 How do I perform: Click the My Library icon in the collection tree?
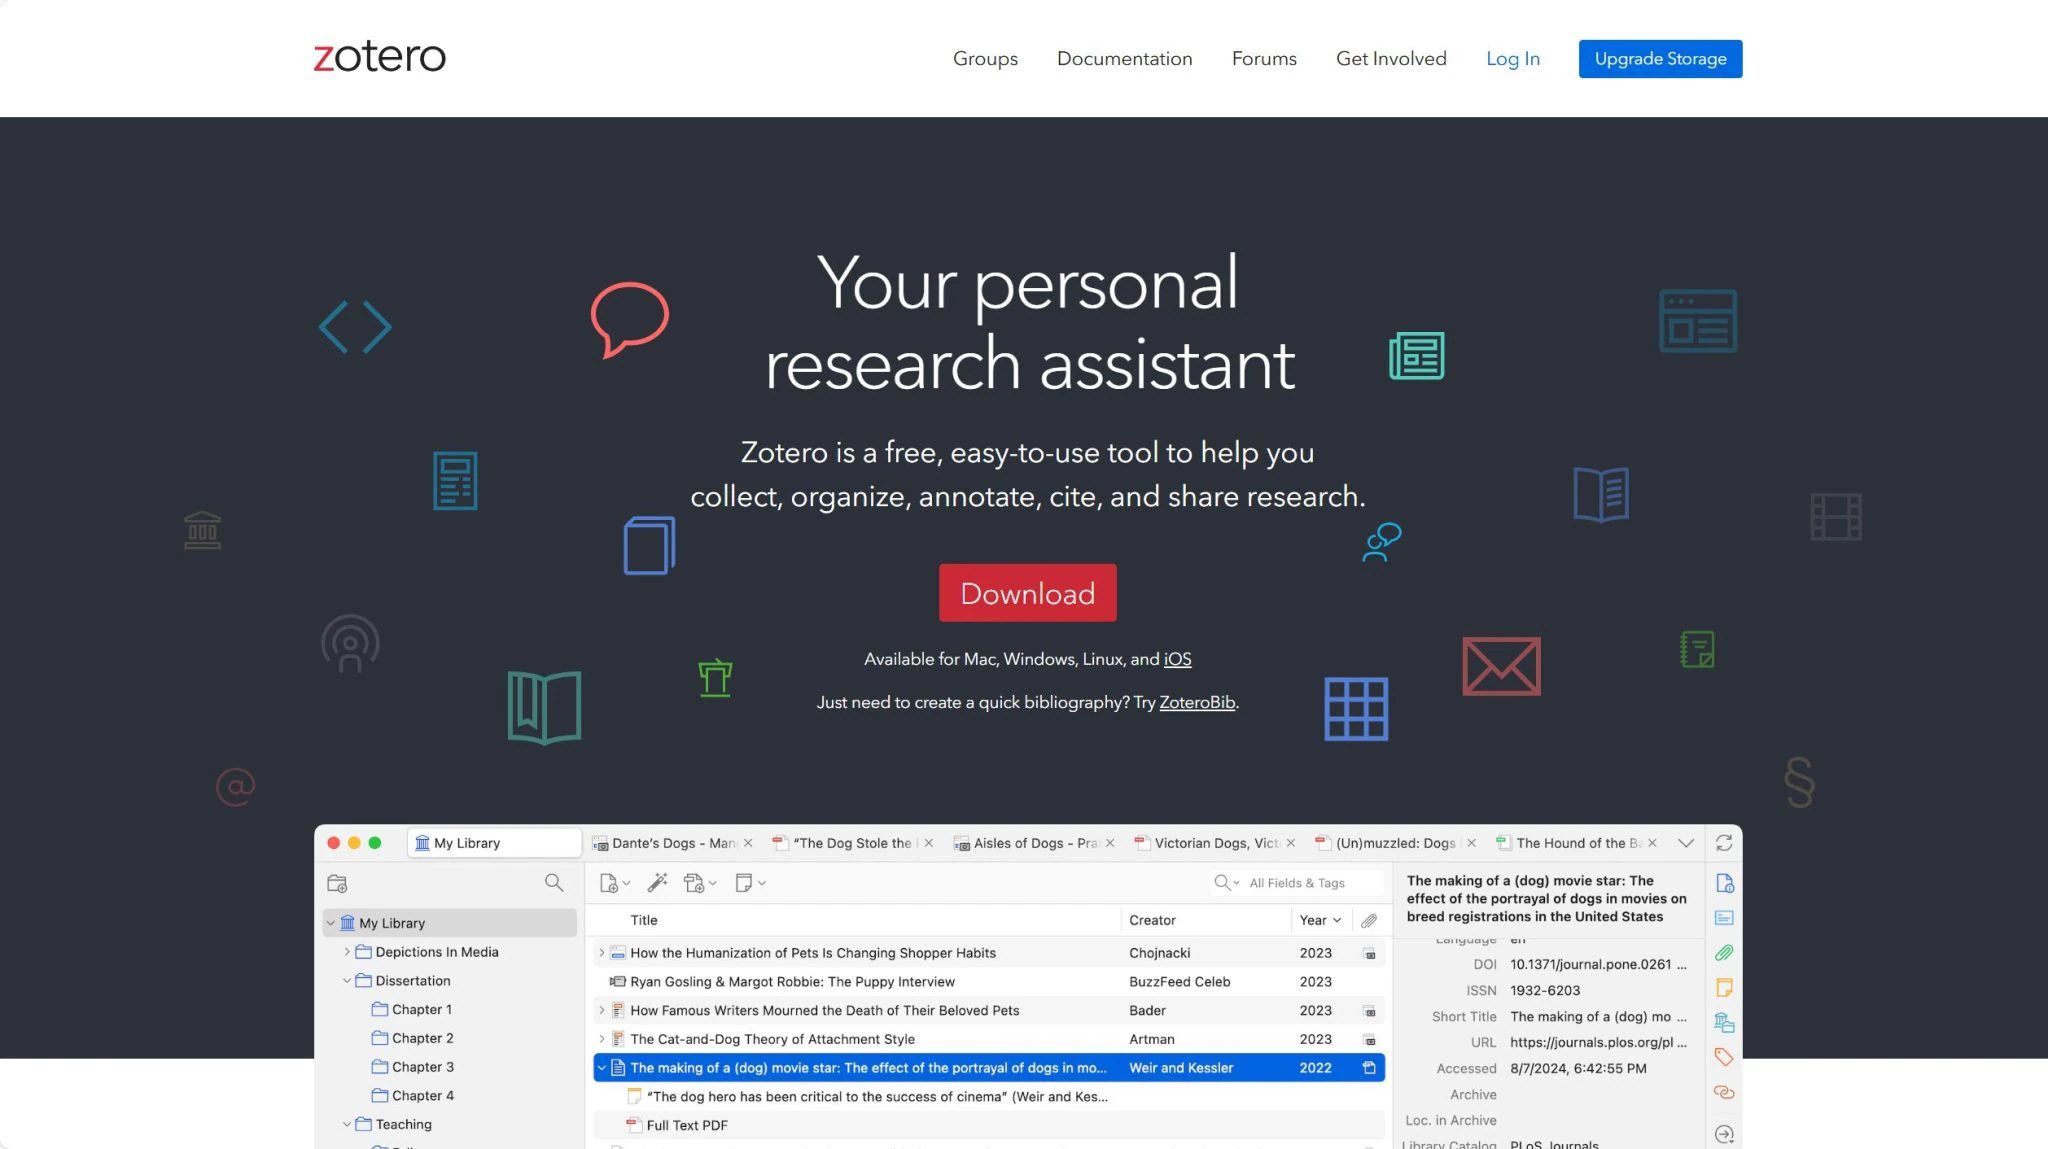pos(347,923)
